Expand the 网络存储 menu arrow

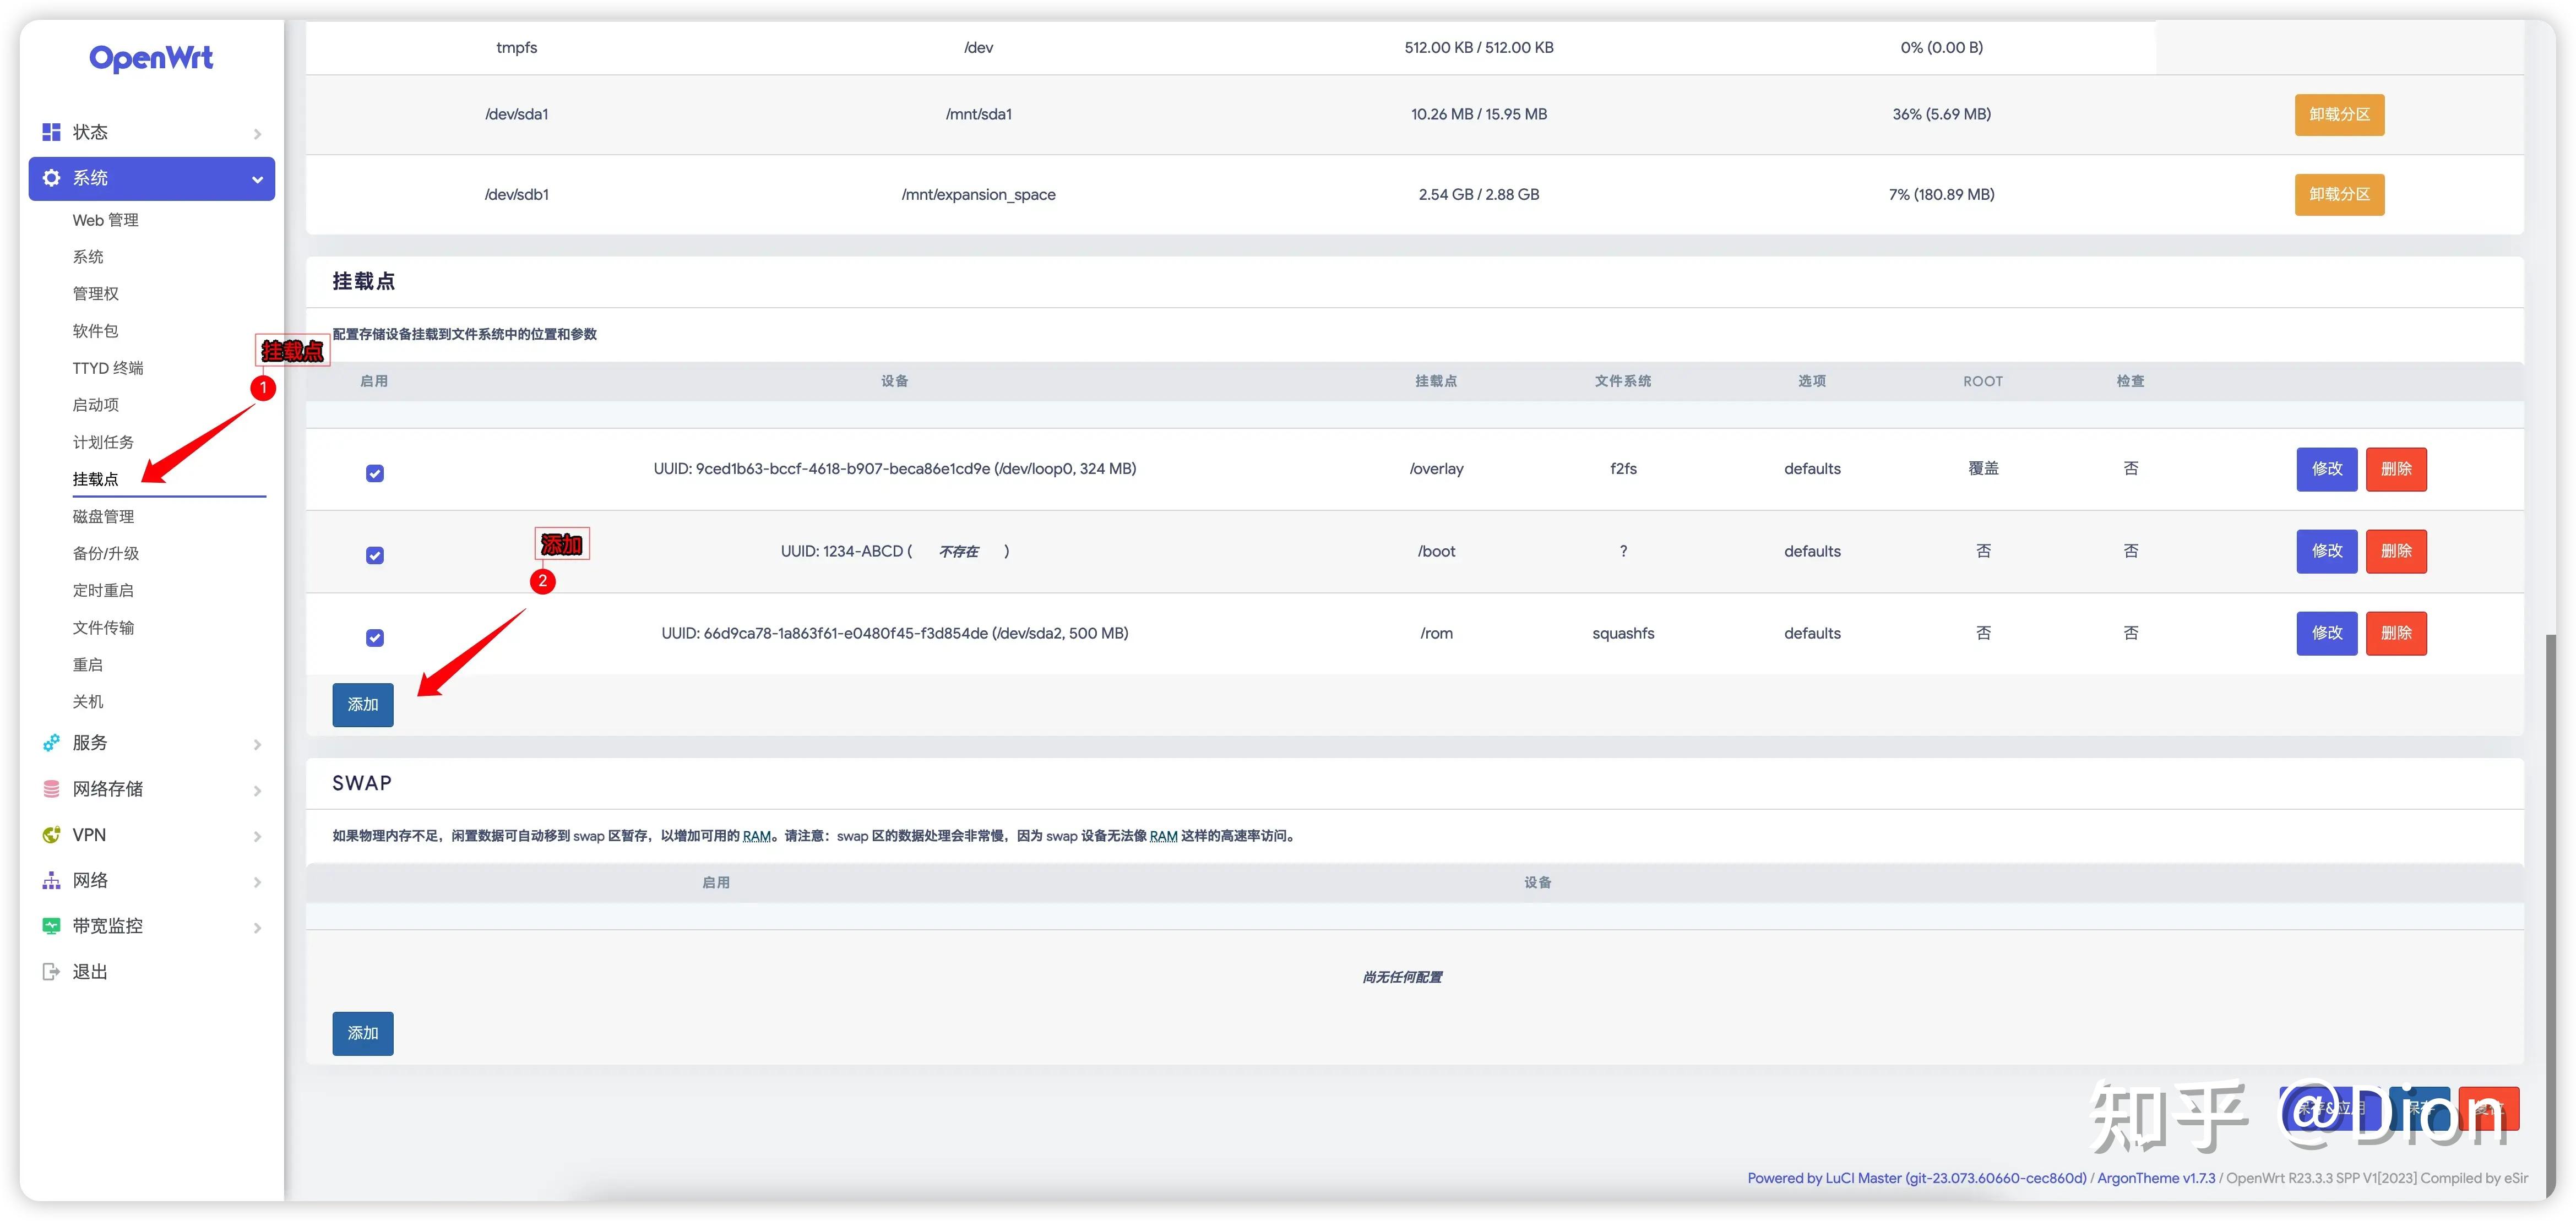click(x=257, y=791)
